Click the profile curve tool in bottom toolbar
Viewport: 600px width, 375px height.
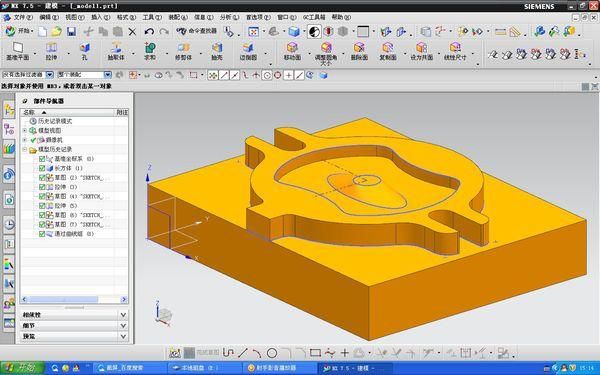coord(228,352)
